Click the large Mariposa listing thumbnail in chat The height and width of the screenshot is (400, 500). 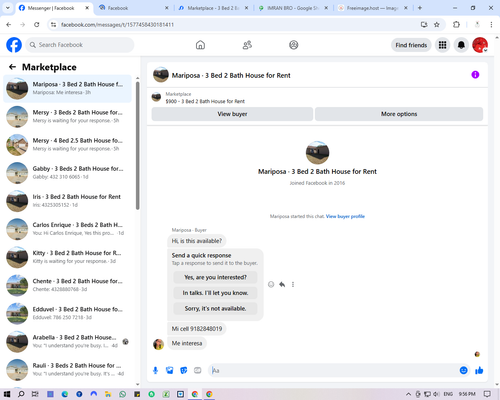point(317,152)
